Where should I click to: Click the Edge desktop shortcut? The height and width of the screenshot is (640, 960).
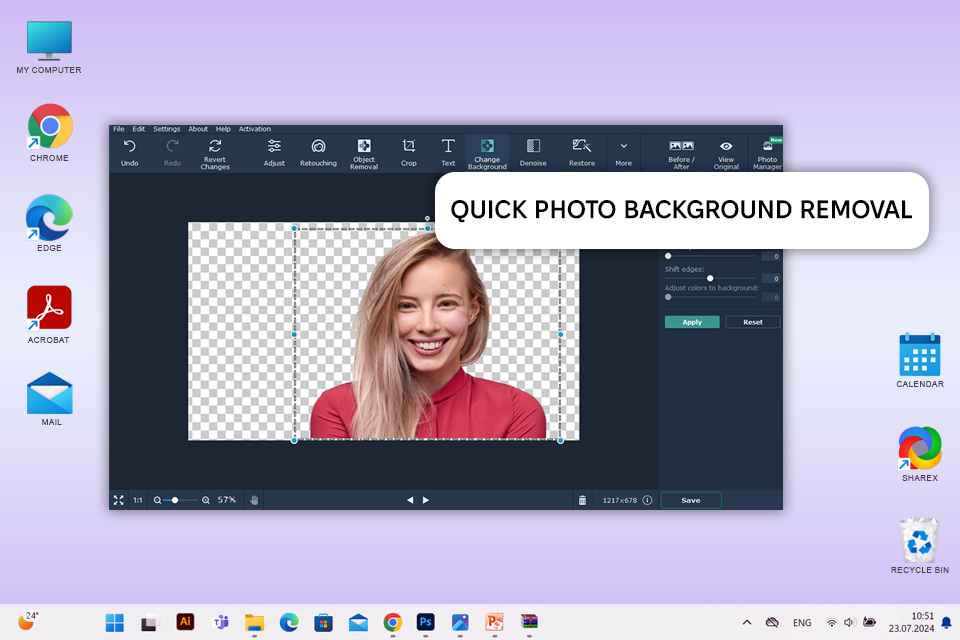coord(49,223)
